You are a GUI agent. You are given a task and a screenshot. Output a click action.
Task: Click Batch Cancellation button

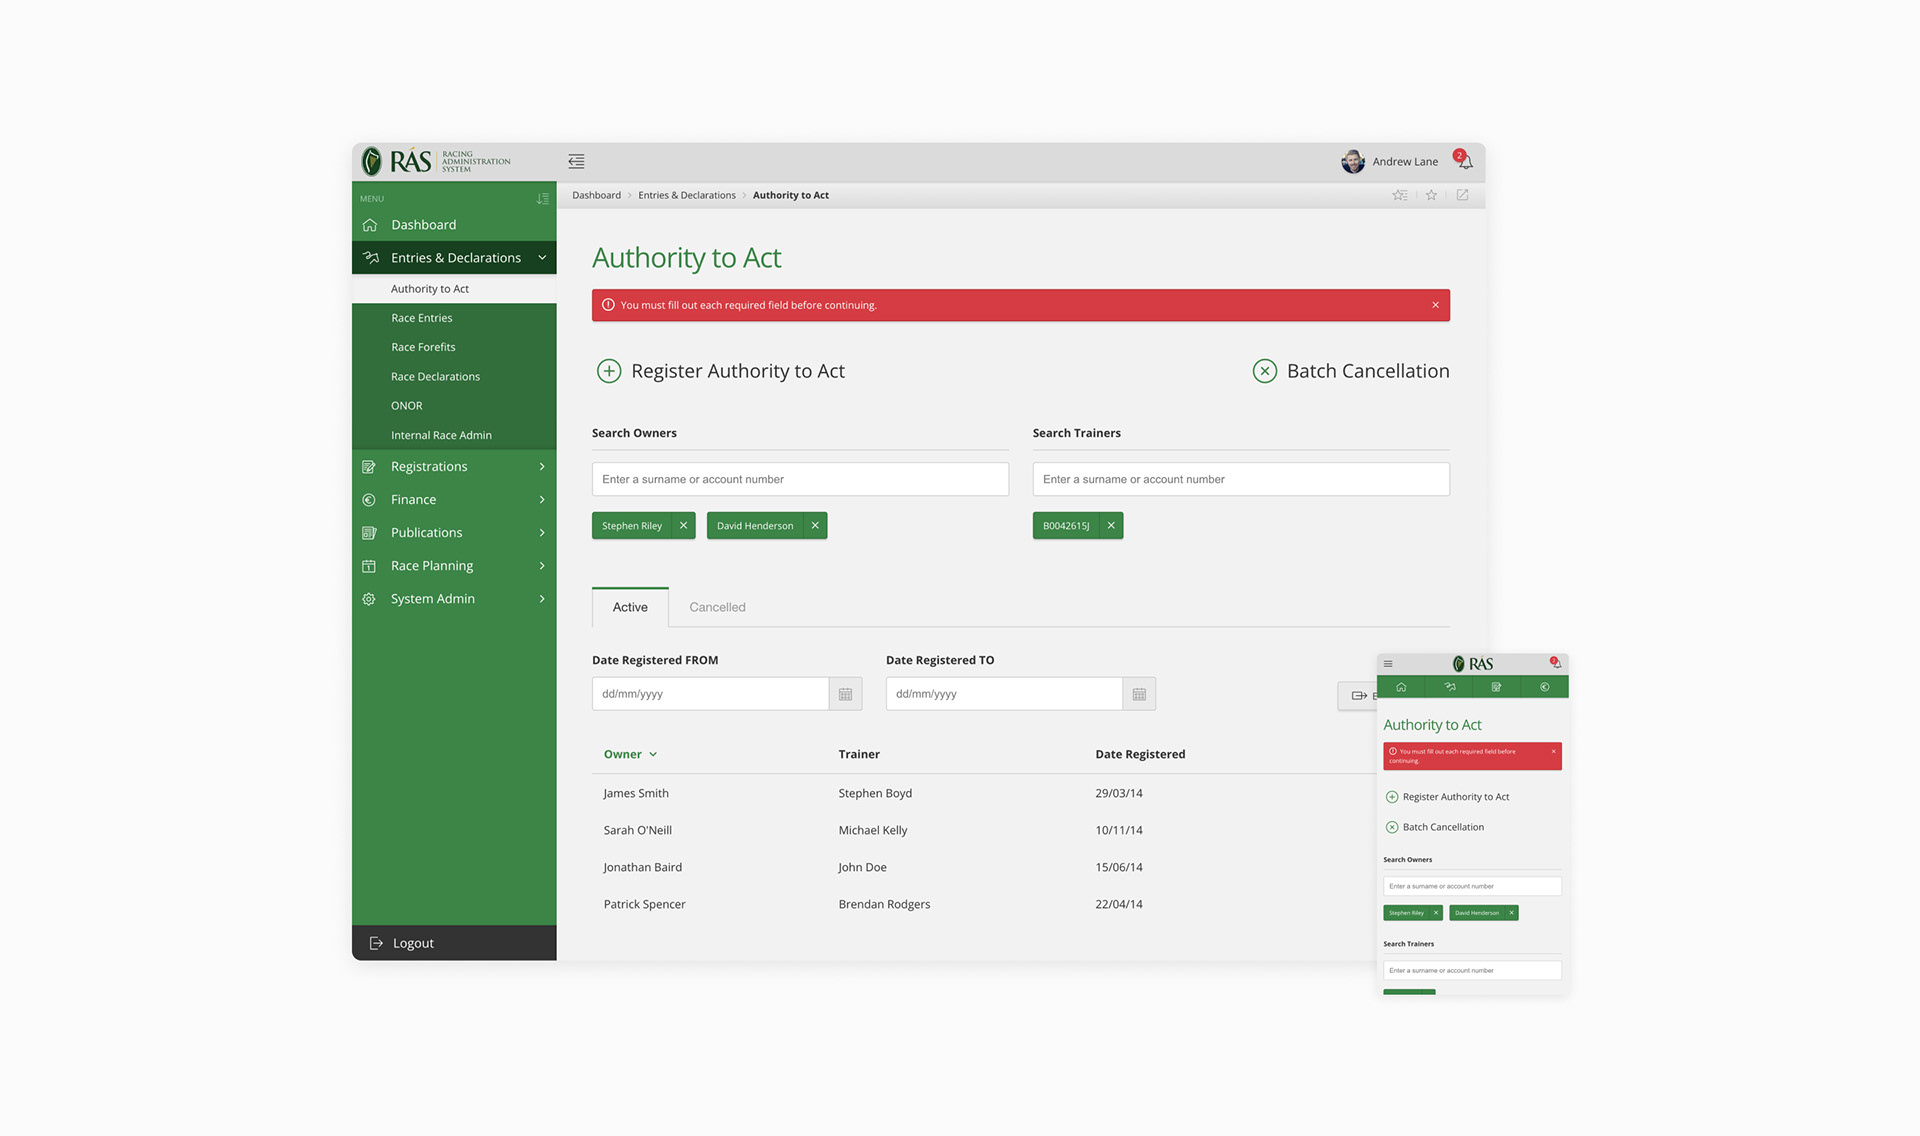[1350, 371]
